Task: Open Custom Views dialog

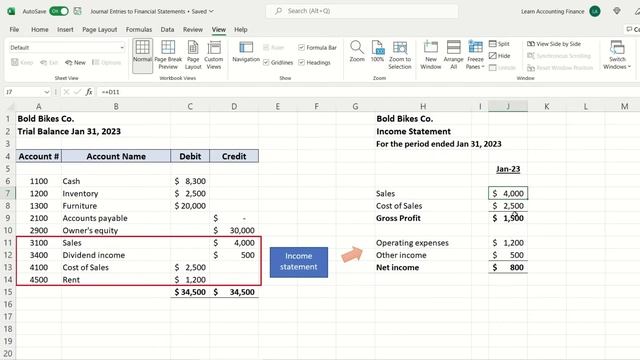Action: 213,56
